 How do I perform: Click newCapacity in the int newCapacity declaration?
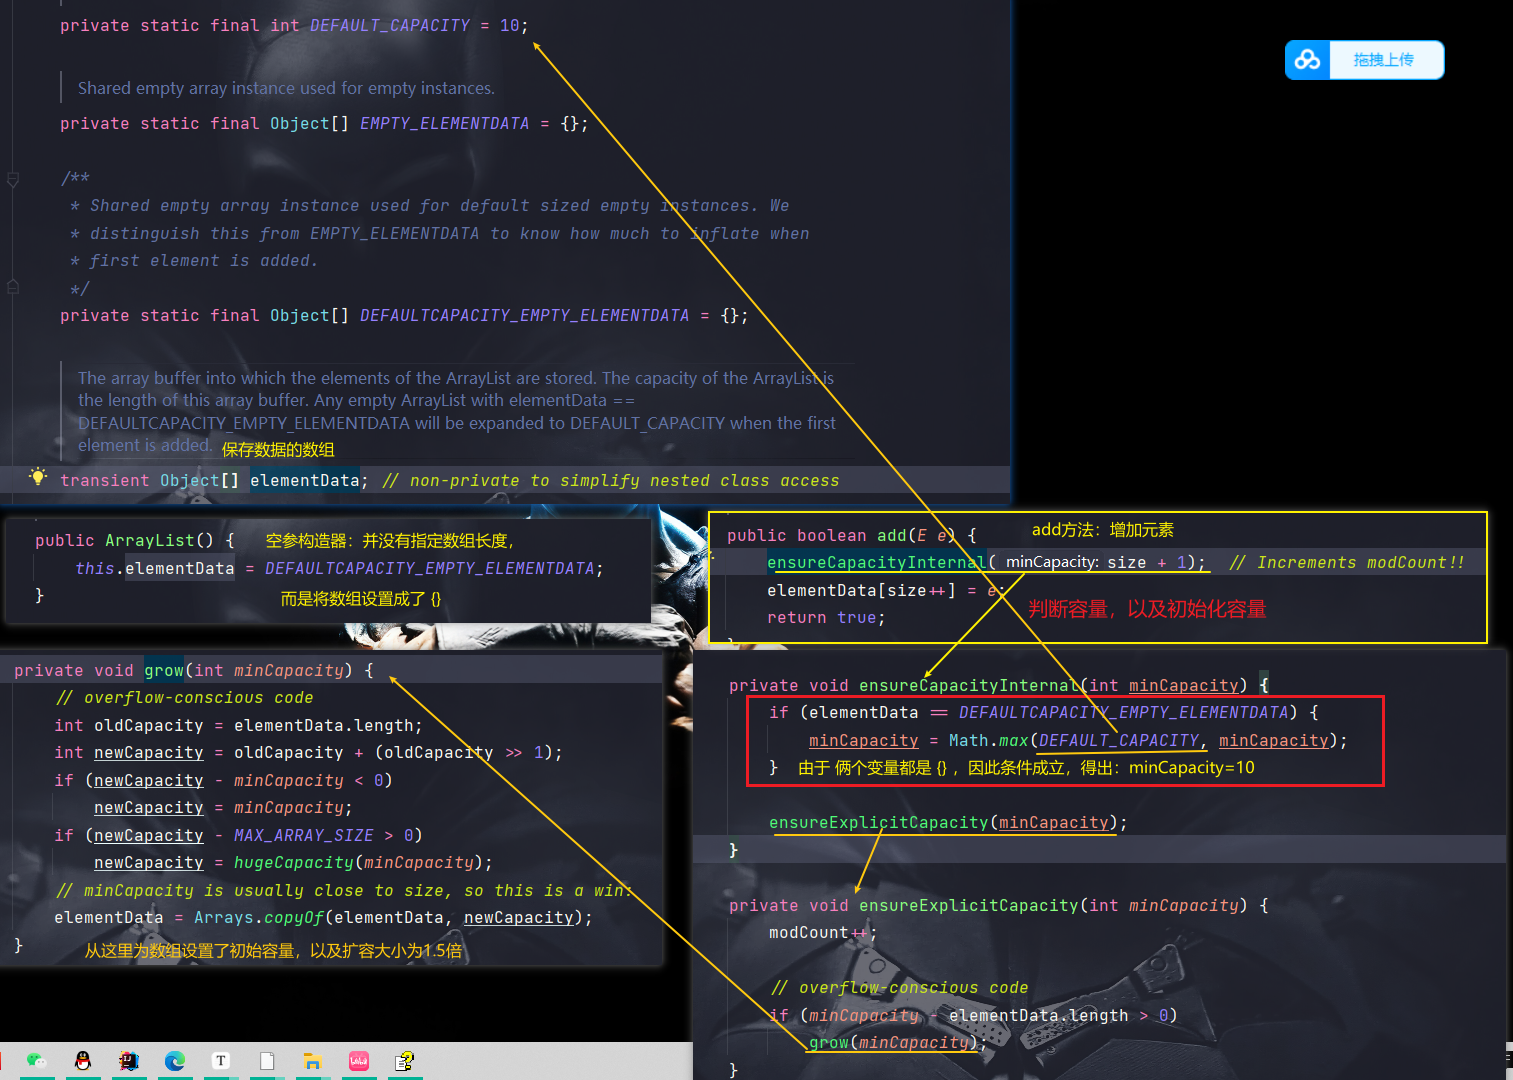(148, 753)
